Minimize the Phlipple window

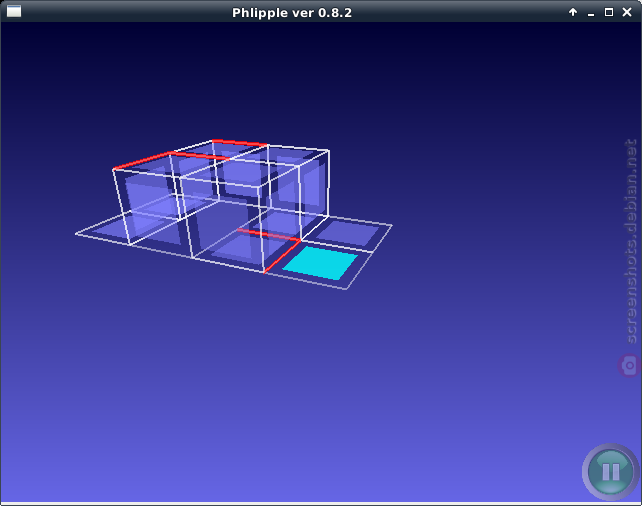(591, 13)
